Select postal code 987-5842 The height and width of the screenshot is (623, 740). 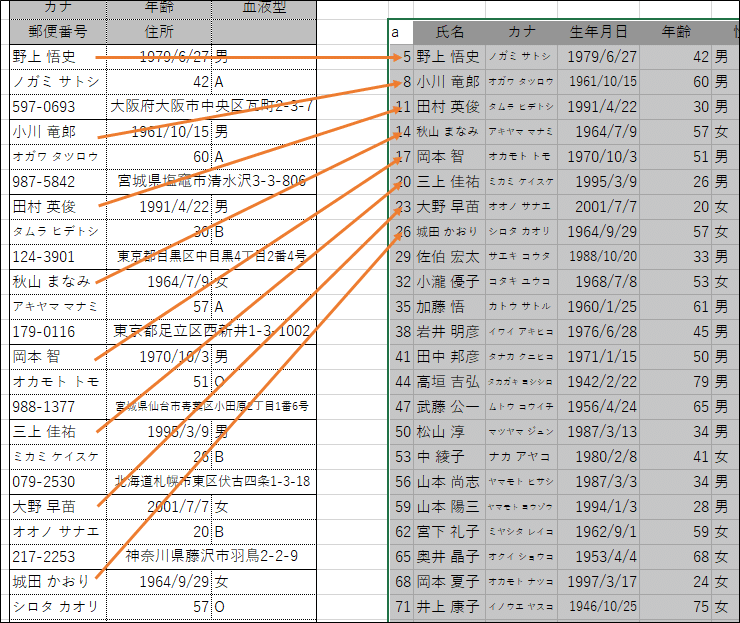[x=58, y=182]
